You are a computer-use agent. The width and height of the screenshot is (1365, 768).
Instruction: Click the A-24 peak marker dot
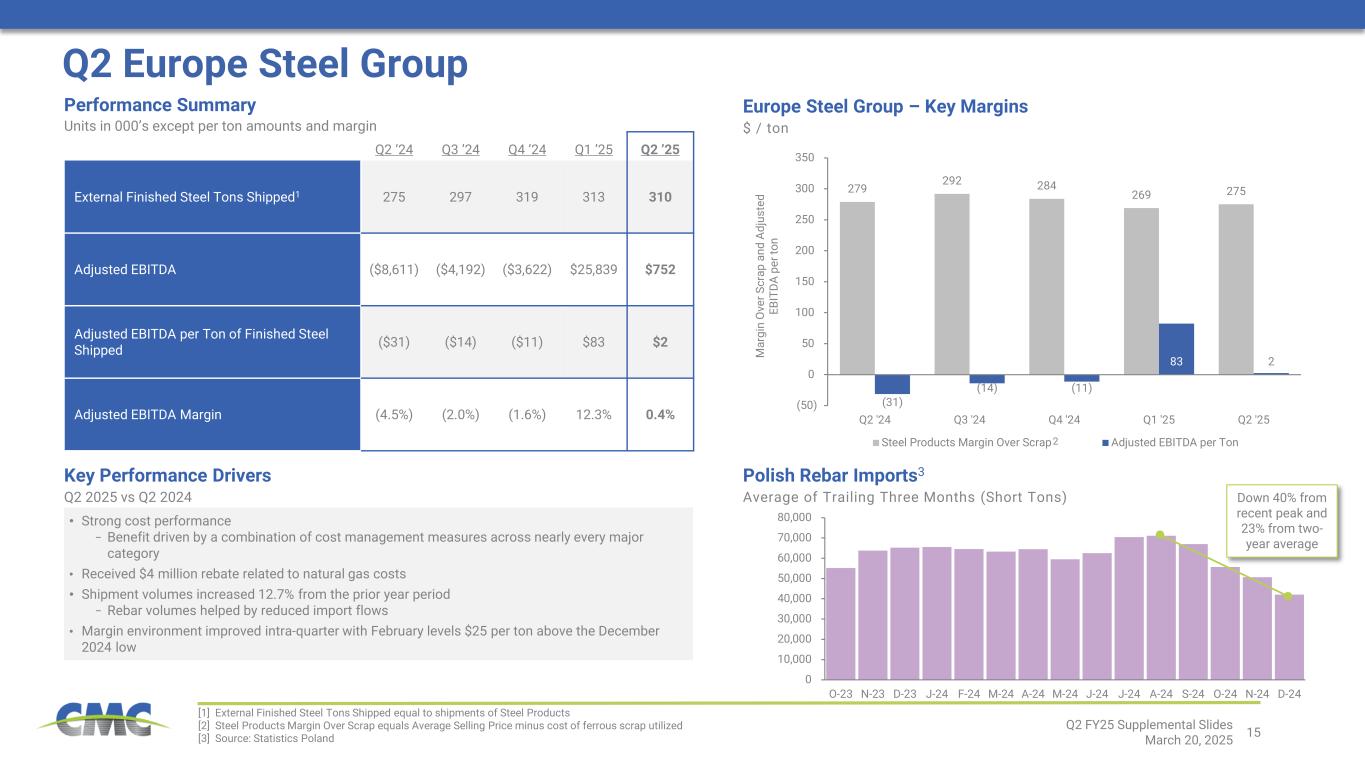tap(1160, 534)
